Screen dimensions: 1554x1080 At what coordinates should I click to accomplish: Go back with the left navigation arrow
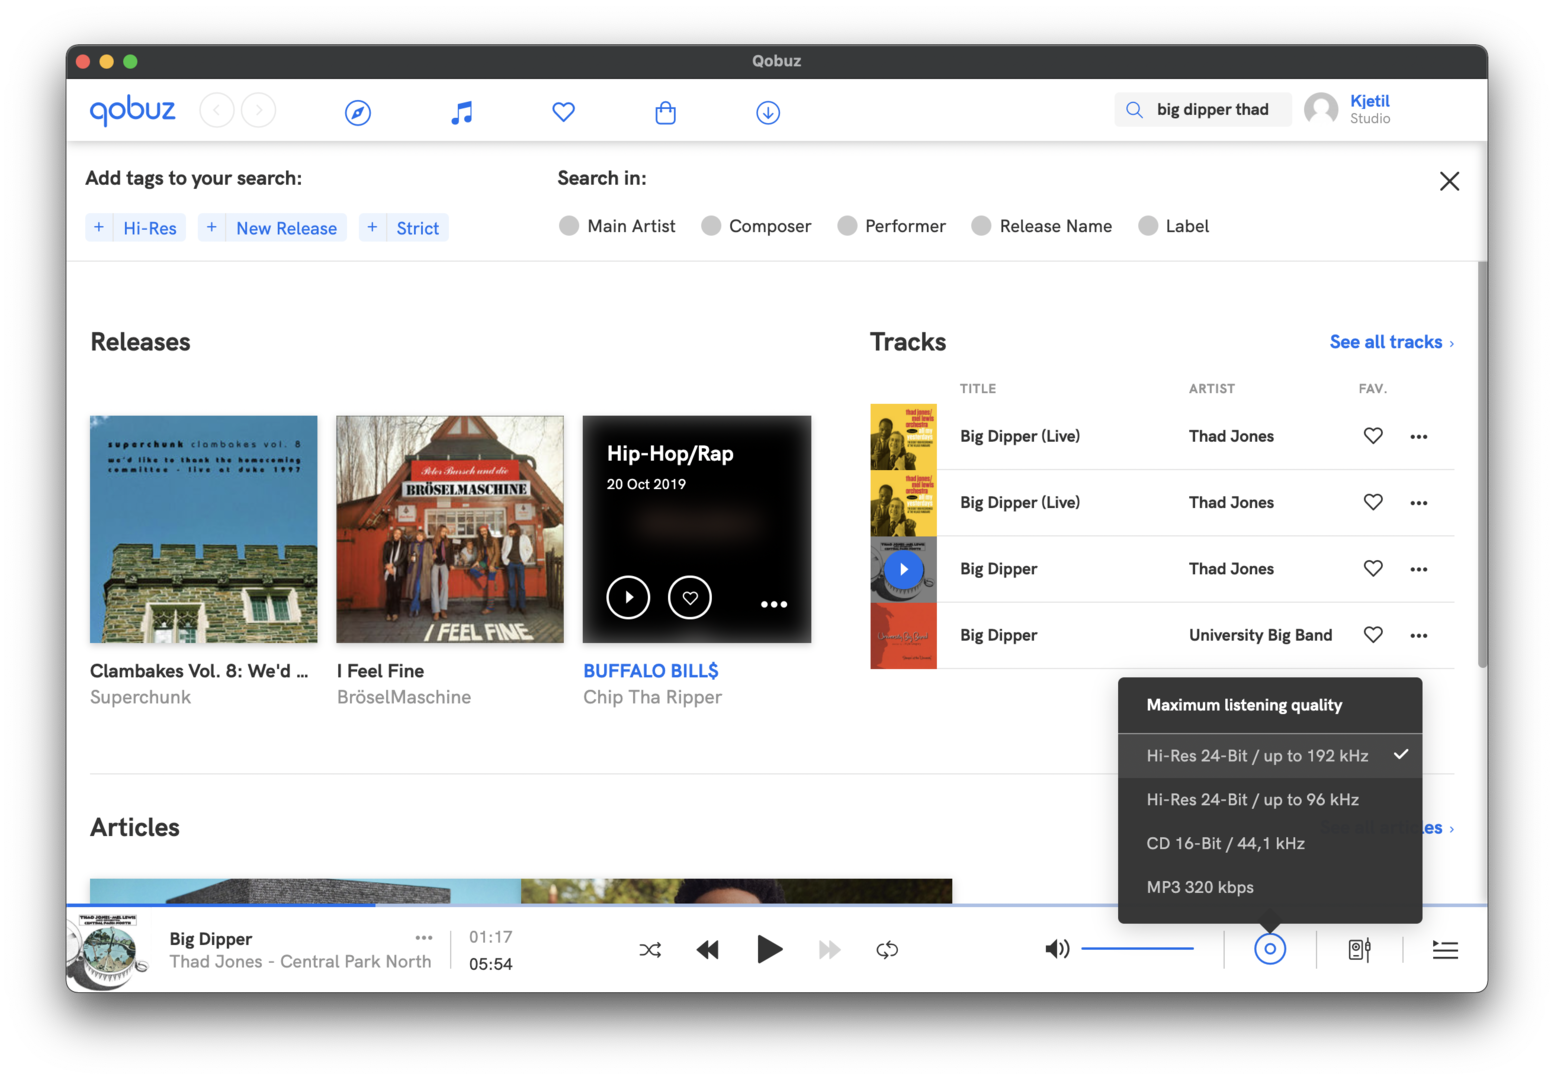pos(217,110)
